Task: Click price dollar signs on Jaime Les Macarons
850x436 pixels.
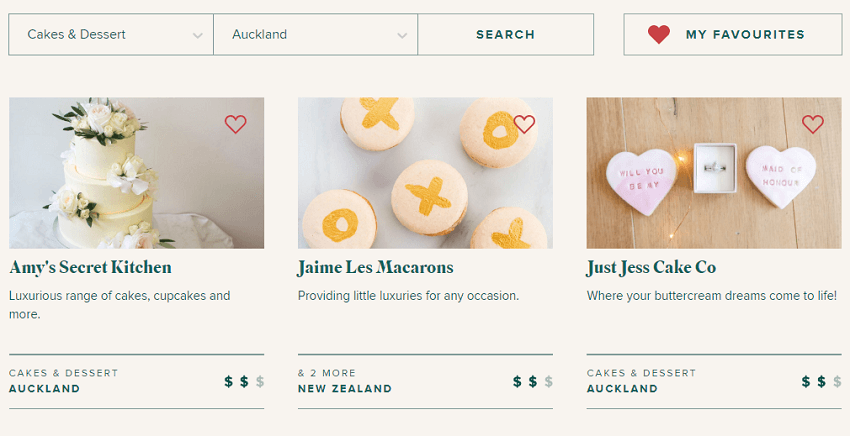Action: [533, 381]
